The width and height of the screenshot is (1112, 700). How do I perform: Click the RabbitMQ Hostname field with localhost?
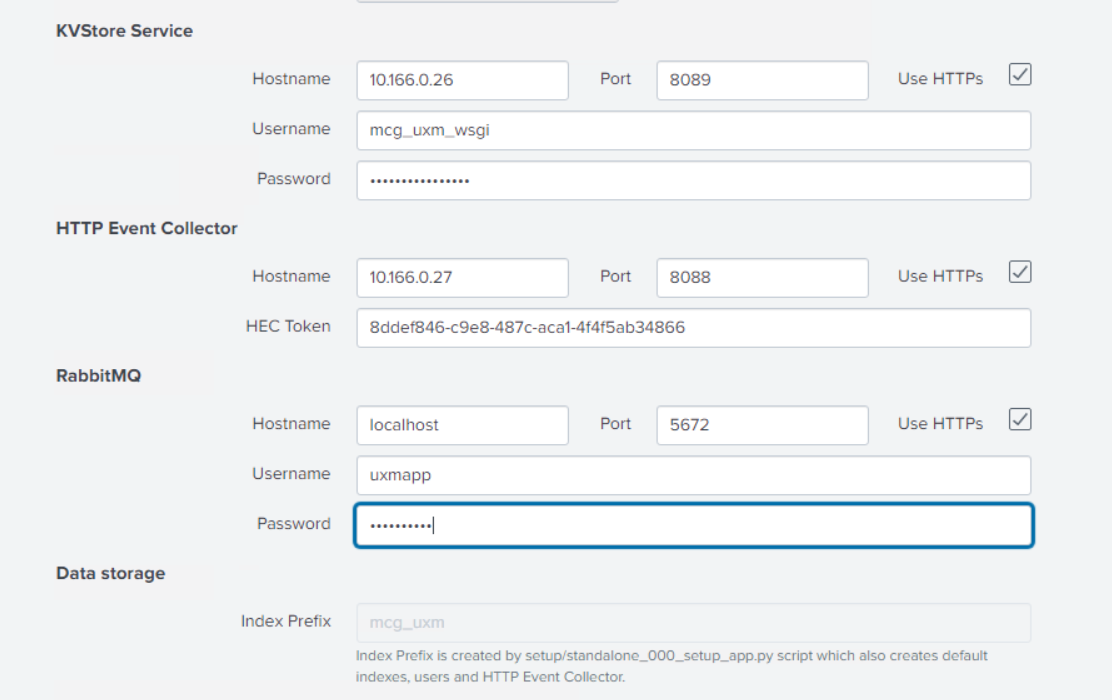(x=462, y=425)
